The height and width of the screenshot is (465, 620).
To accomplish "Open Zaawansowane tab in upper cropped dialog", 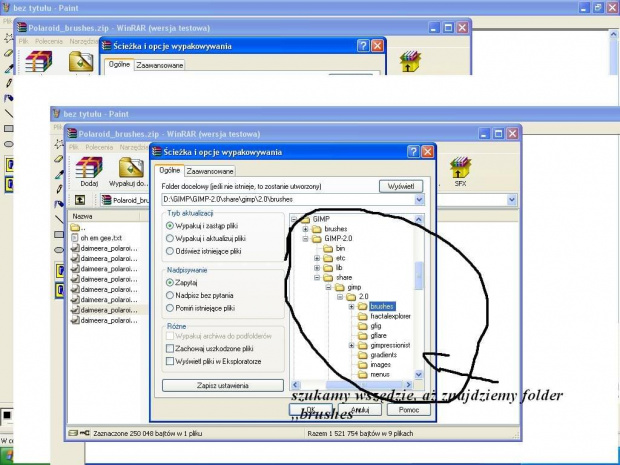I will pyautogui.click(x=159, y=65).
